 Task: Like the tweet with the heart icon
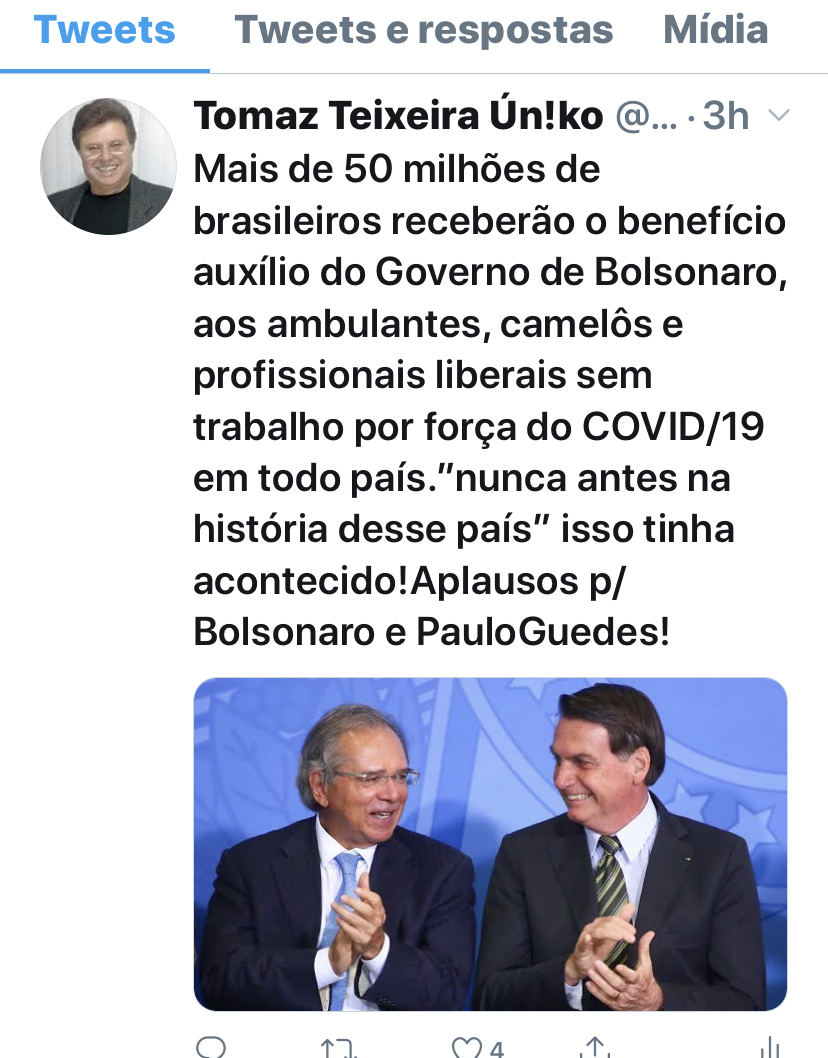[x=465, y=1049]
